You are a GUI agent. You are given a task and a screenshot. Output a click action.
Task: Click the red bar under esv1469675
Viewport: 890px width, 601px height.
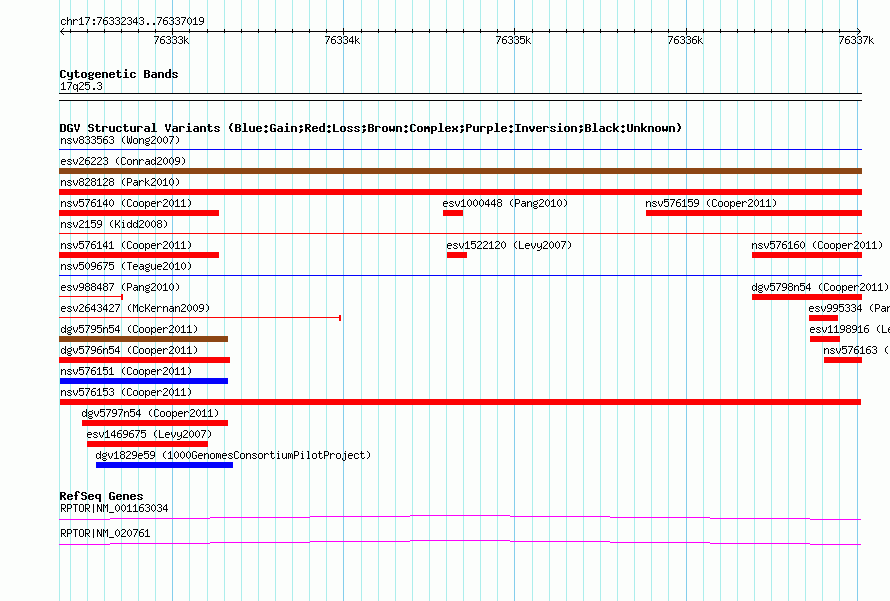point(148,444)
